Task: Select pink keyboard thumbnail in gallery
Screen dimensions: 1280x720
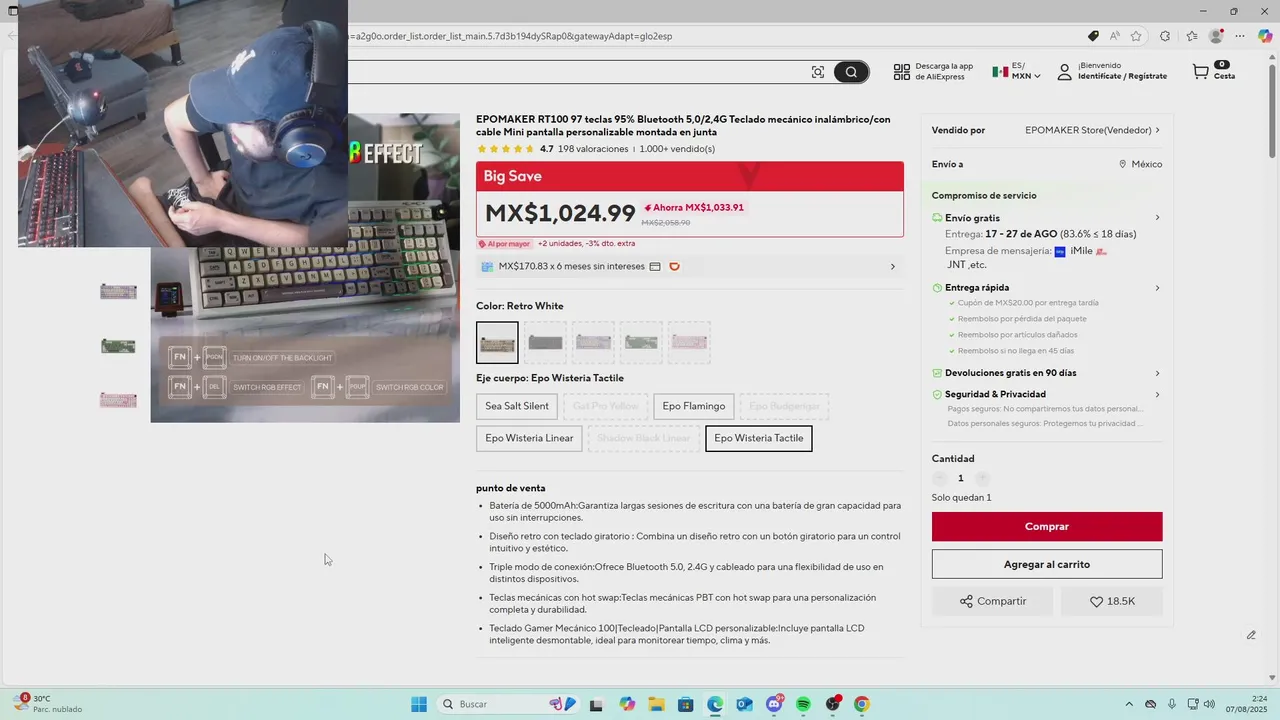Action: pyautogui.click(x=118, y=400)
